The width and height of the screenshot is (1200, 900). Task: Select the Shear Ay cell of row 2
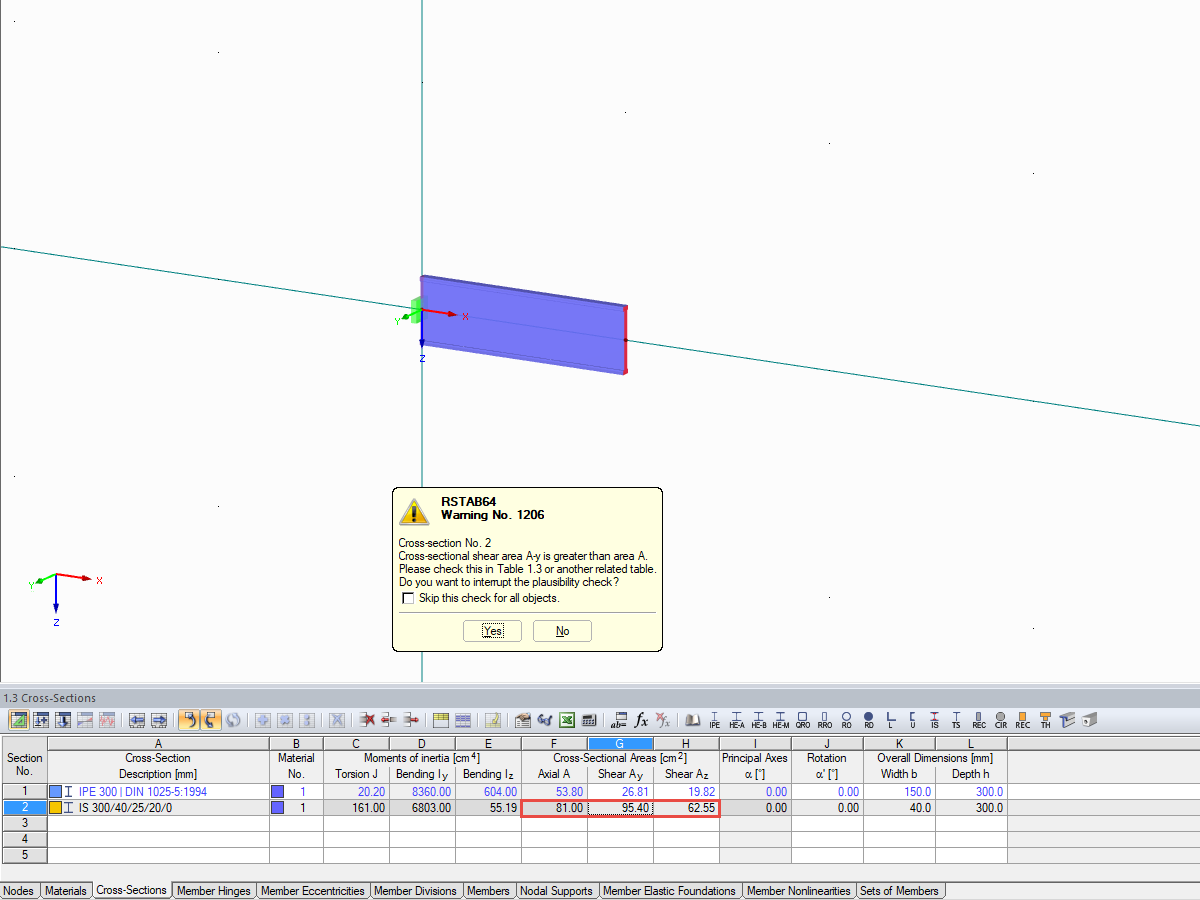pyautogui.click(x=620, y=807)
